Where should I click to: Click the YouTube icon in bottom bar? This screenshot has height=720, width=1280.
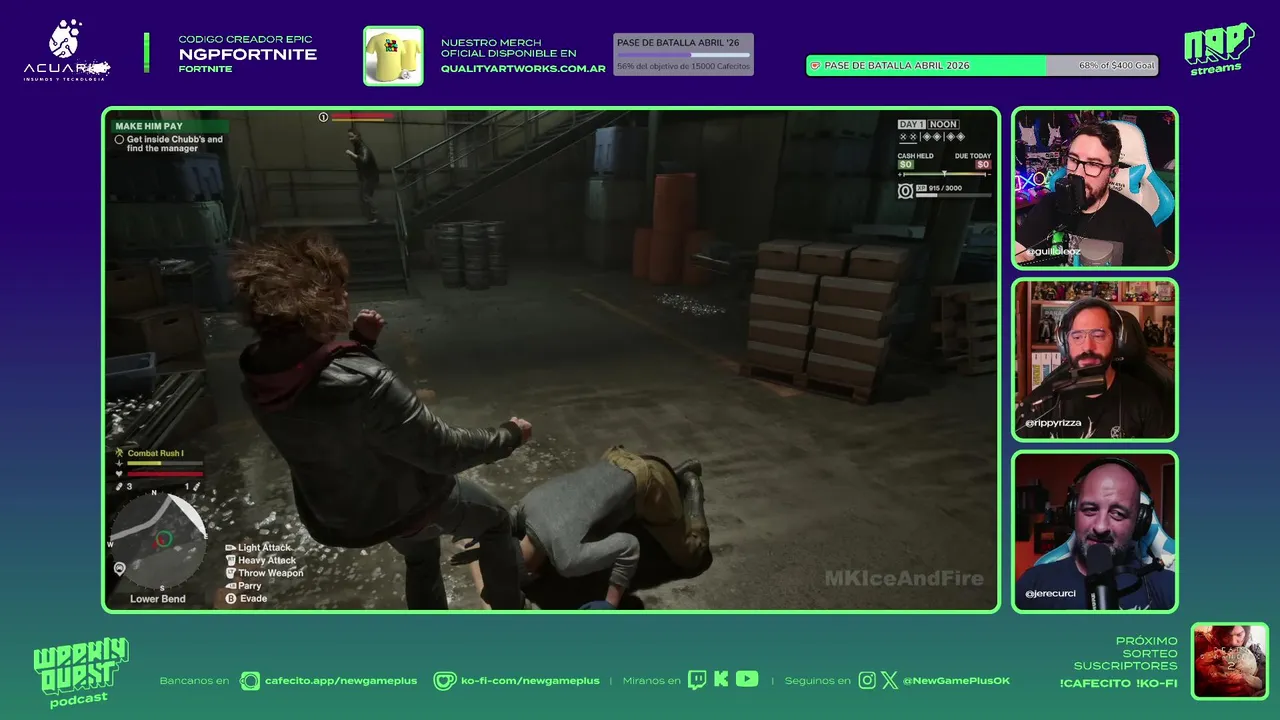click(747, 679)
